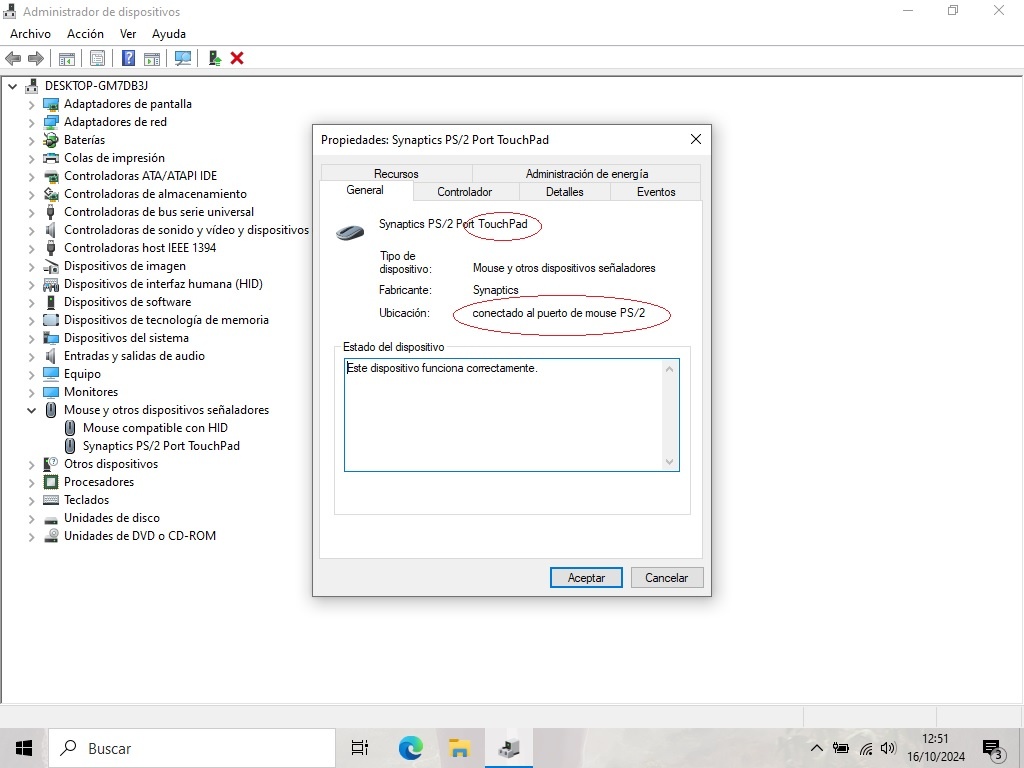This screenshot has width=1024, height=768.
Task: Click the Adaptadores de pantalla icon
Action: tap(51, 104)
